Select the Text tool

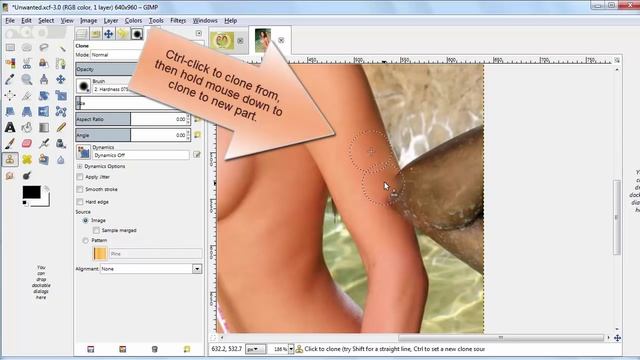tap(10, 127)
